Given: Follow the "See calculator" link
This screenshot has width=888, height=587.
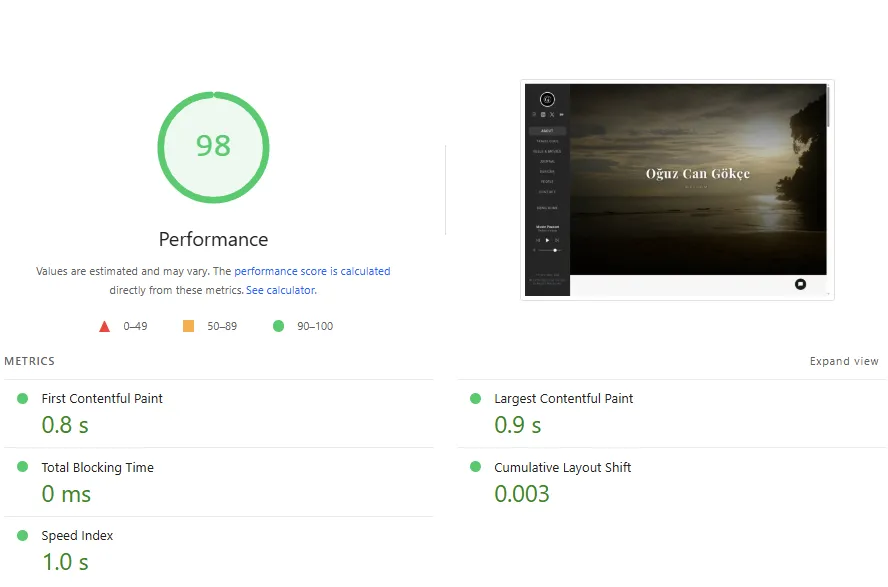Looking at the screenshot, I should coord(281,290).
